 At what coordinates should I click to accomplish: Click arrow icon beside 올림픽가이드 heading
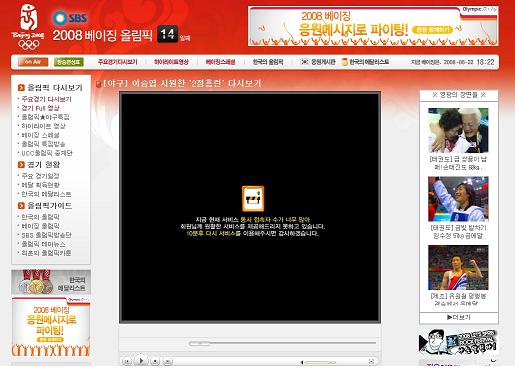point(21,206)
